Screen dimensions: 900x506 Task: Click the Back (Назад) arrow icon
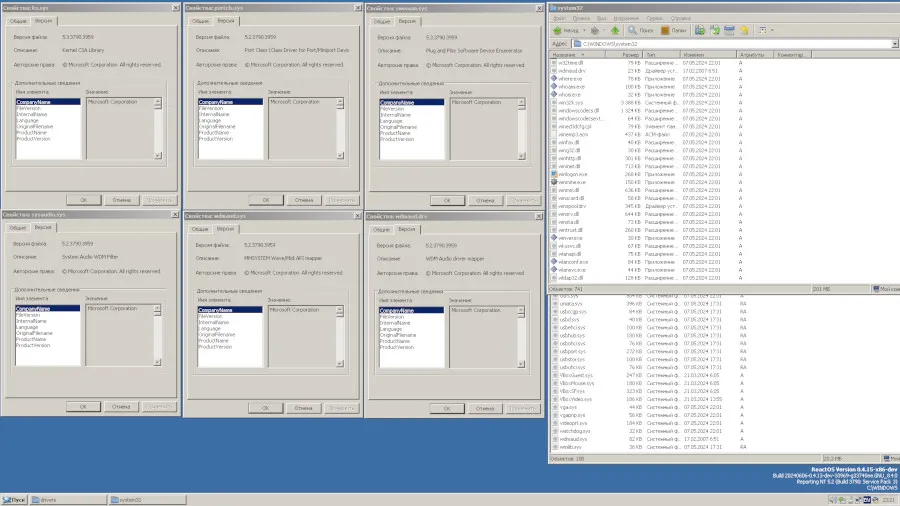pos(557,30)
